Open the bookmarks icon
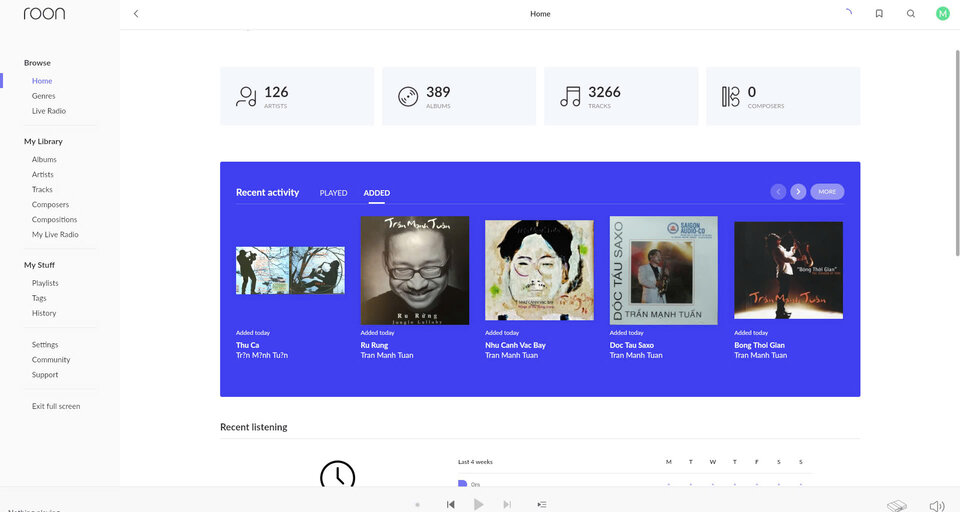The width and height of the screenshot is (960, 512). tap(879, 13)
